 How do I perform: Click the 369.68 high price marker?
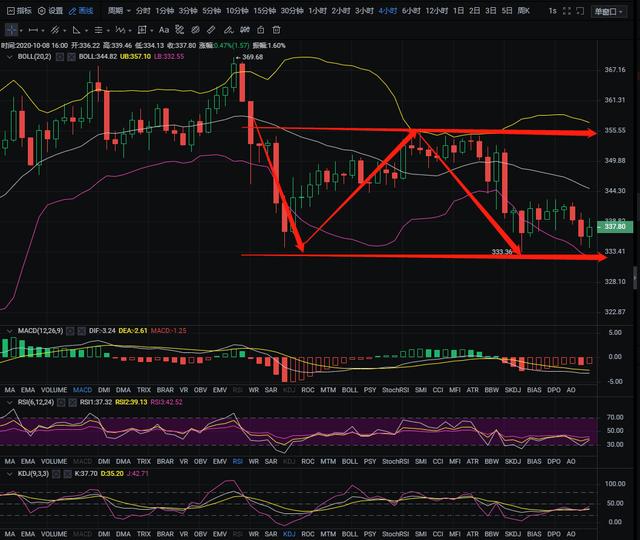pyautogui.click(x=250, y=57)
